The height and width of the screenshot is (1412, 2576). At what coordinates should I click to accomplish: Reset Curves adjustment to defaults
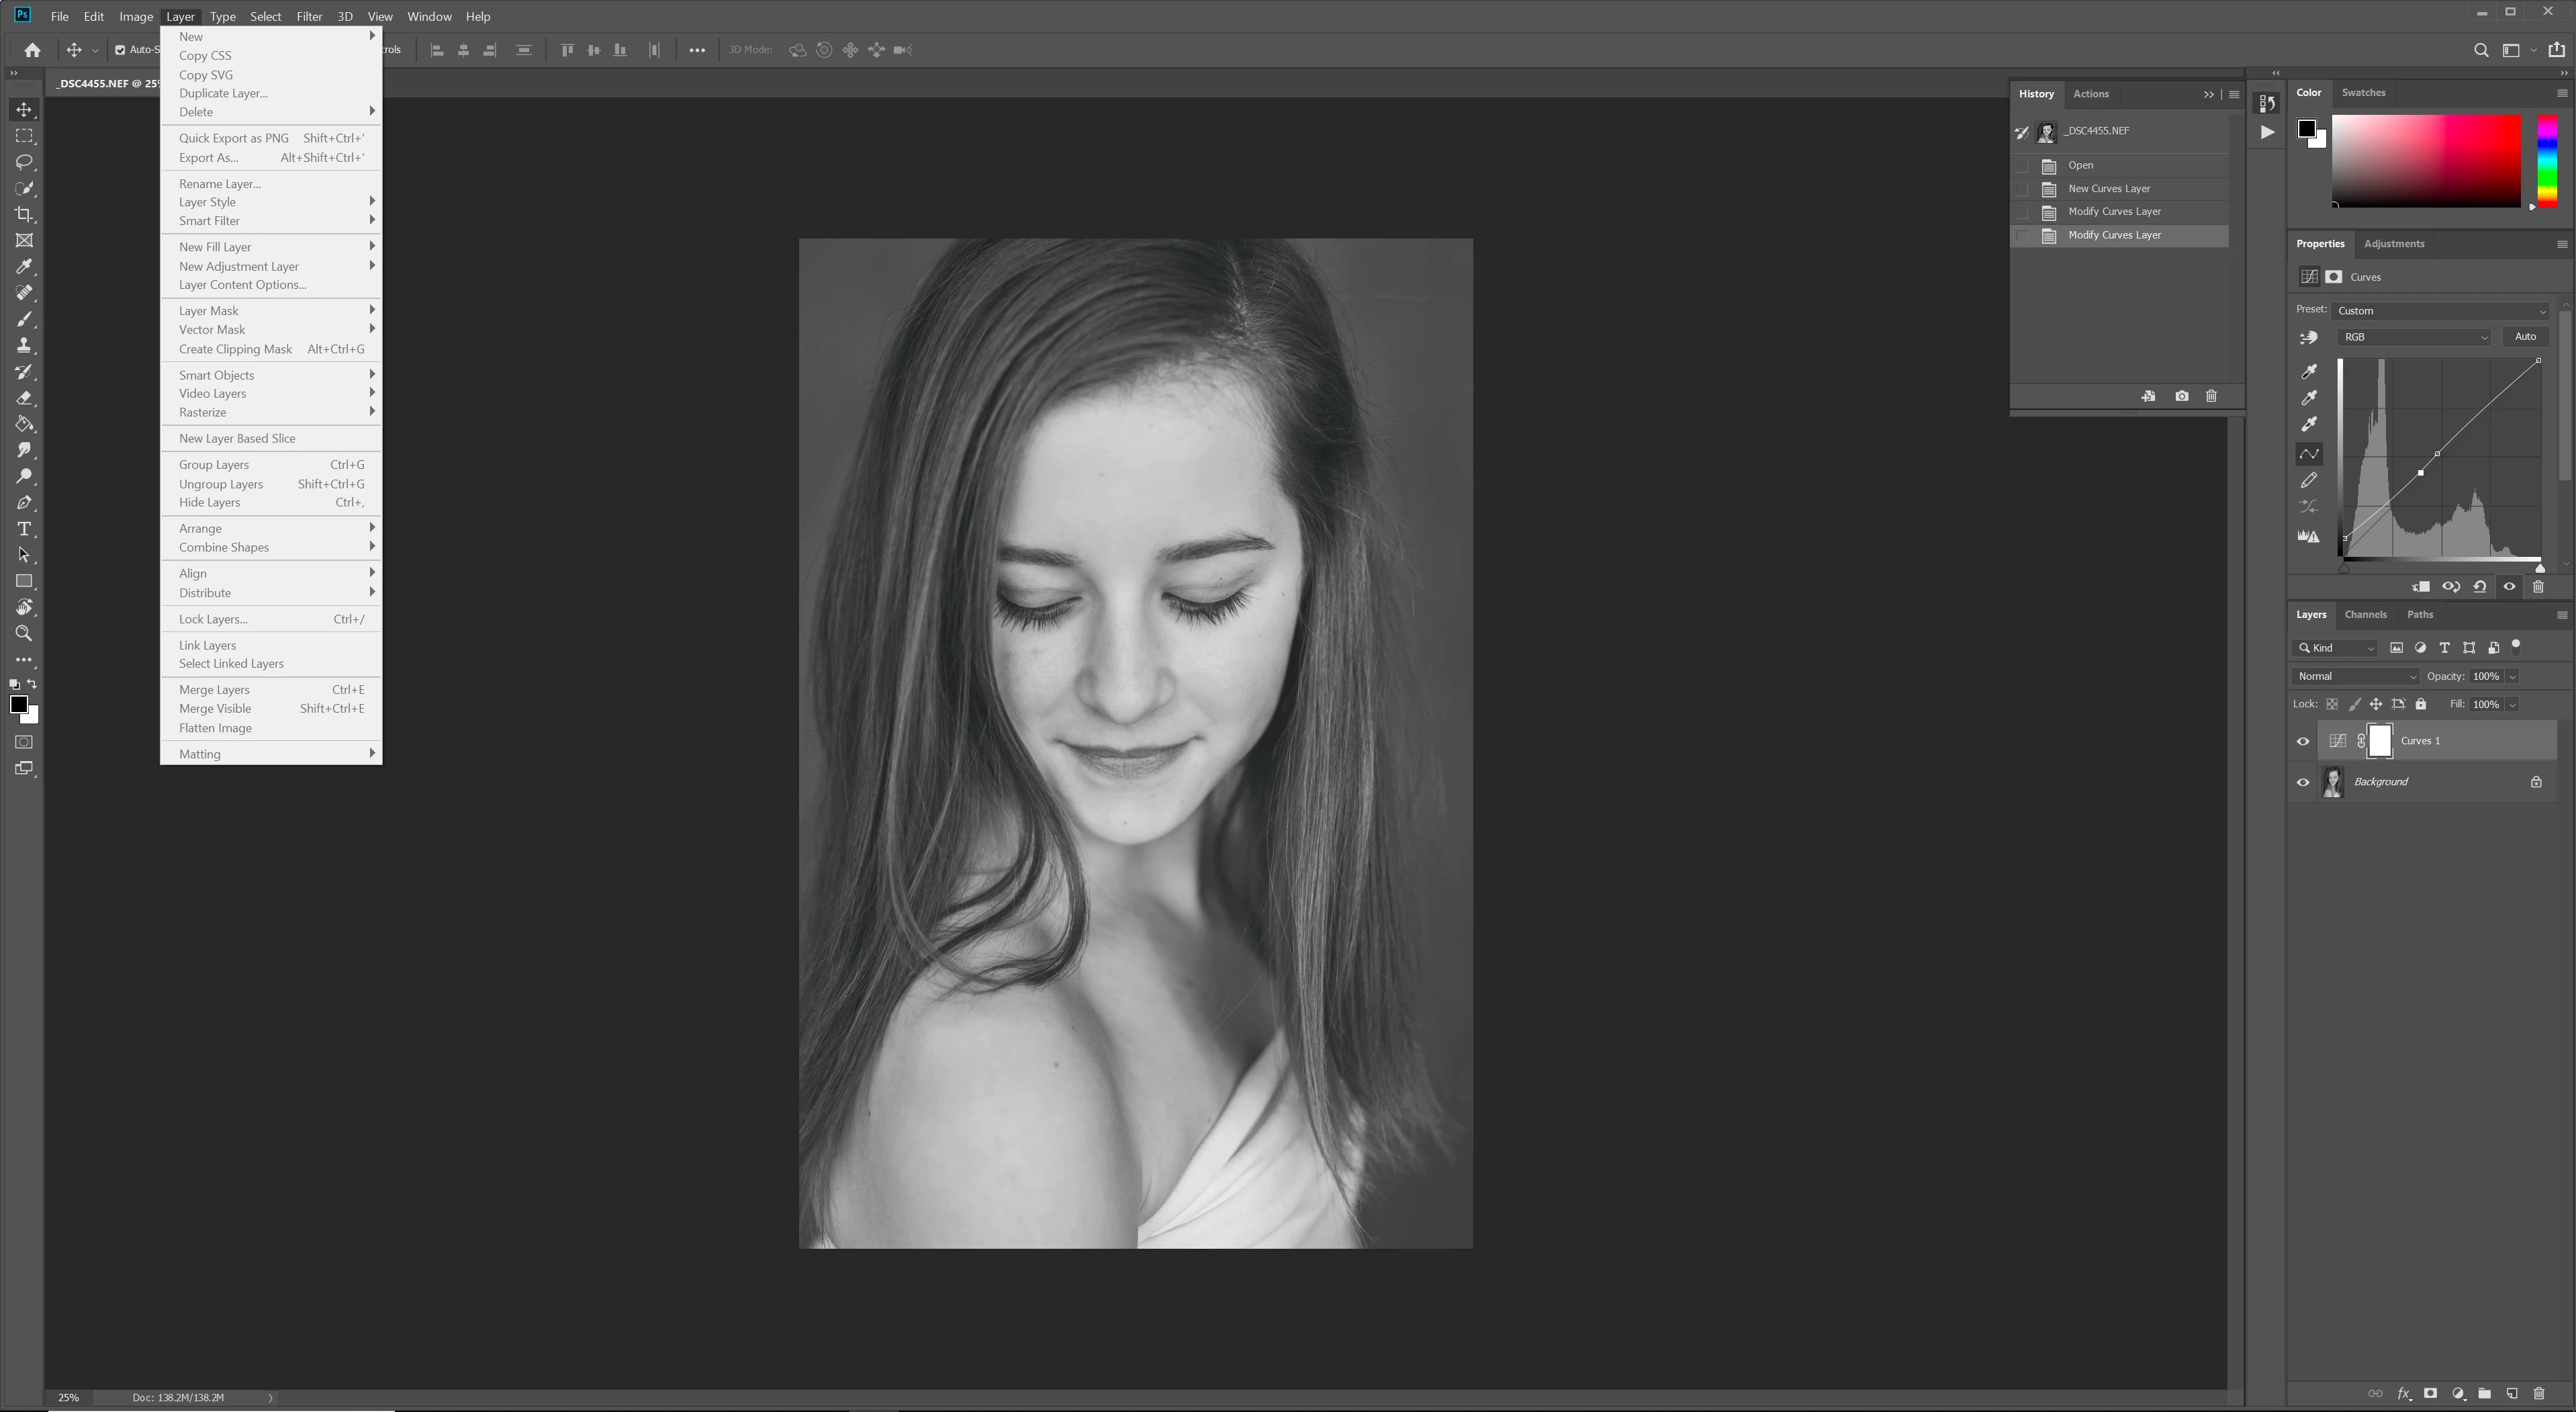(x=2480, y=587)
